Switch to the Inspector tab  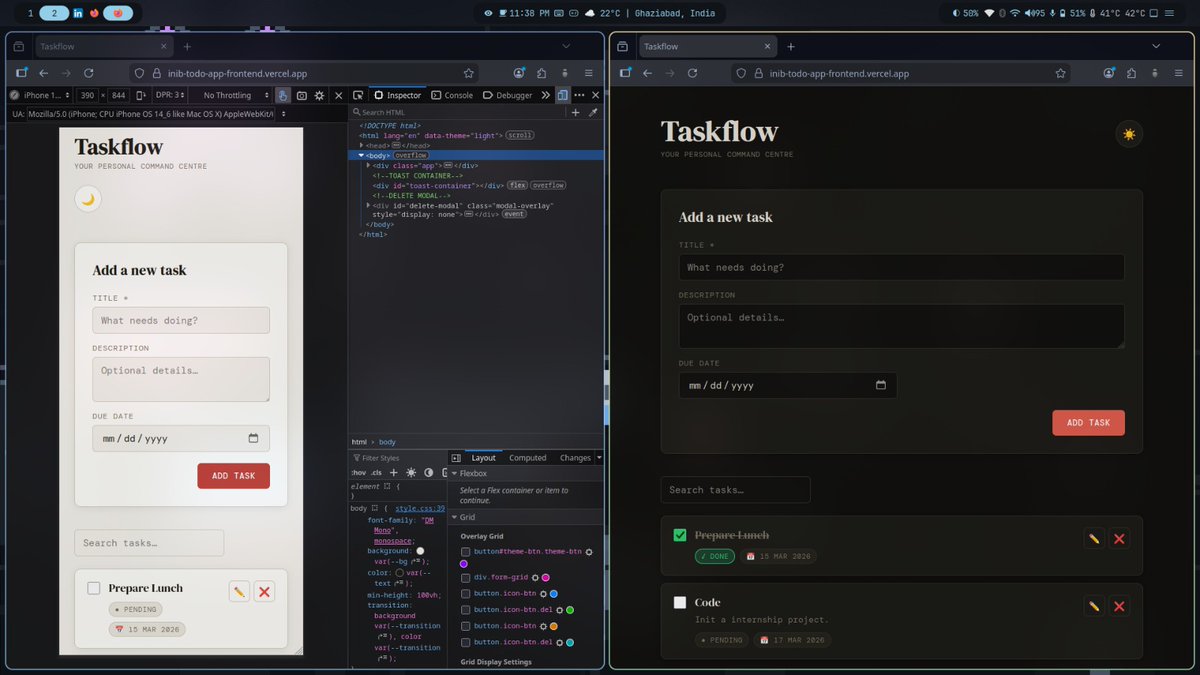(397, 95)
